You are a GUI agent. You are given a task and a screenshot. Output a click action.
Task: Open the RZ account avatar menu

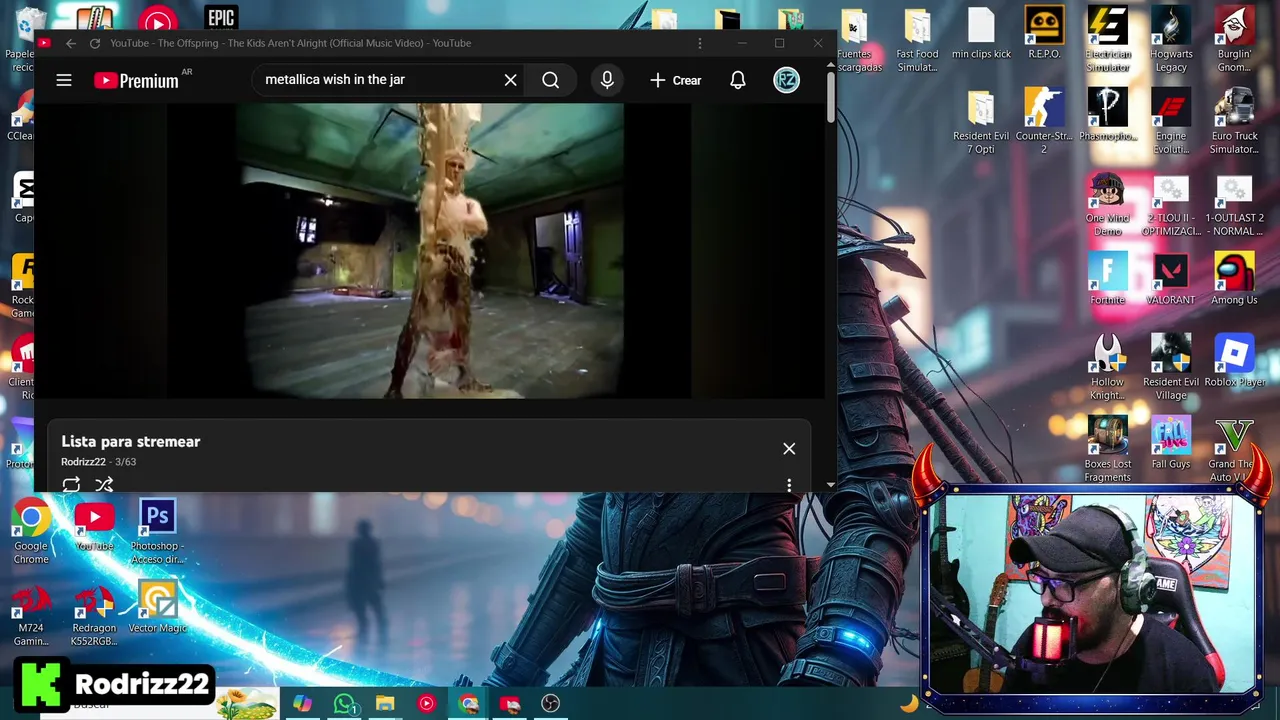click(x=787, y=80)
